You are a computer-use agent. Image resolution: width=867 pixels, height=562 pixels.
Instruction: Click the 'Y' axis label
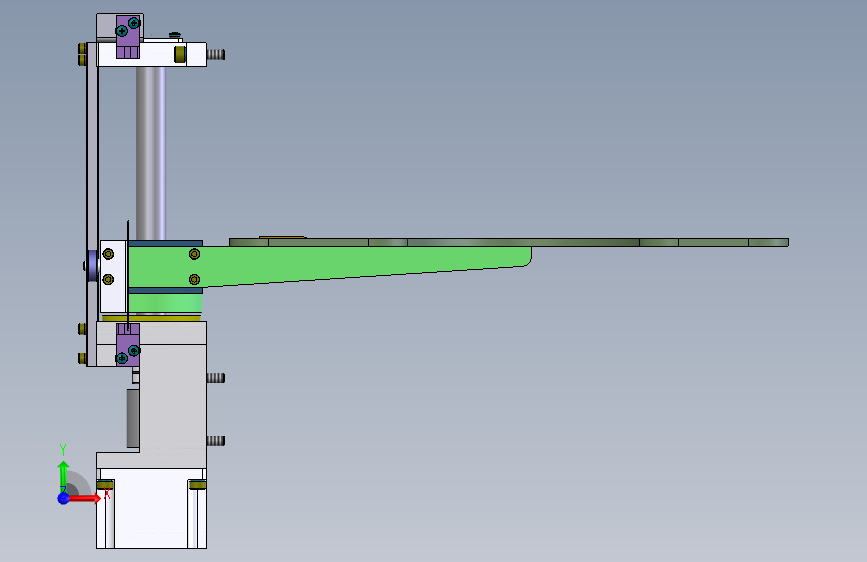click(63, 449)
